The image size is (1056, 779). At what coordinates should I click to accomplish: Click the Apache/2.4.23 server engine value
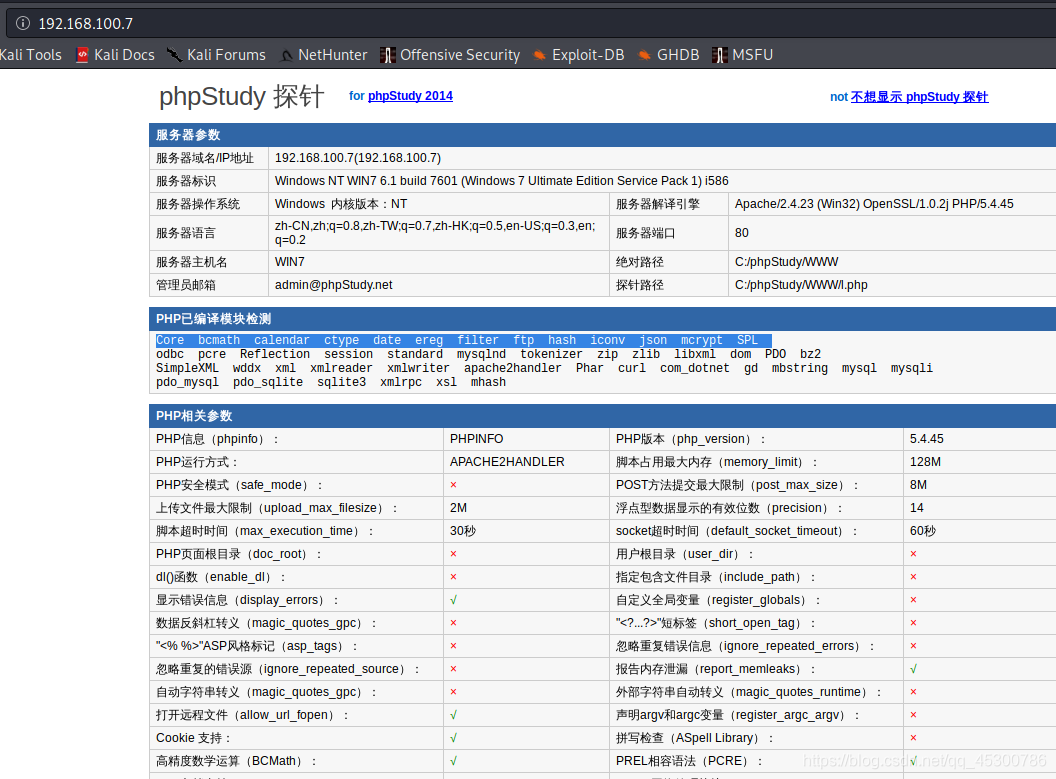874,203
